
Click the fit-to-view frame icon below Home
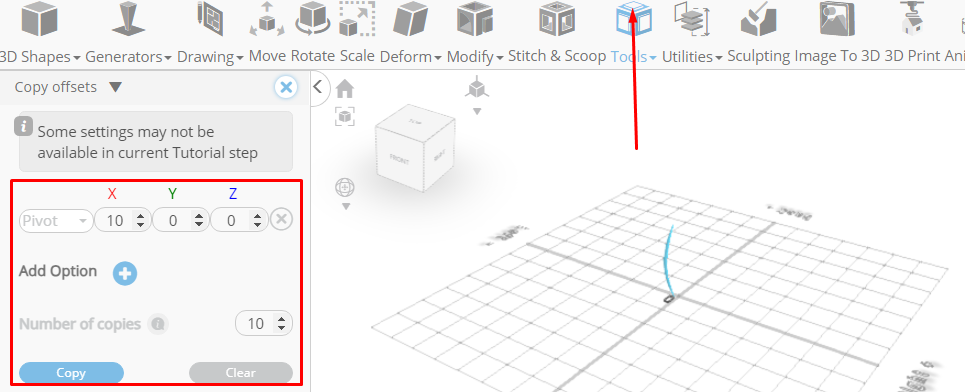point(345,116)
